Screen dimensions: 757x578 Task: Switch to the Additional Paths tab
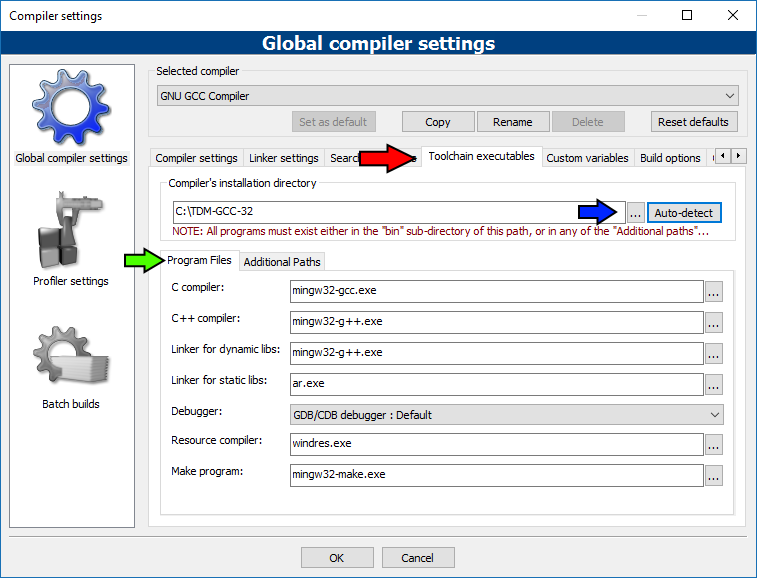(x=281, y=262)
